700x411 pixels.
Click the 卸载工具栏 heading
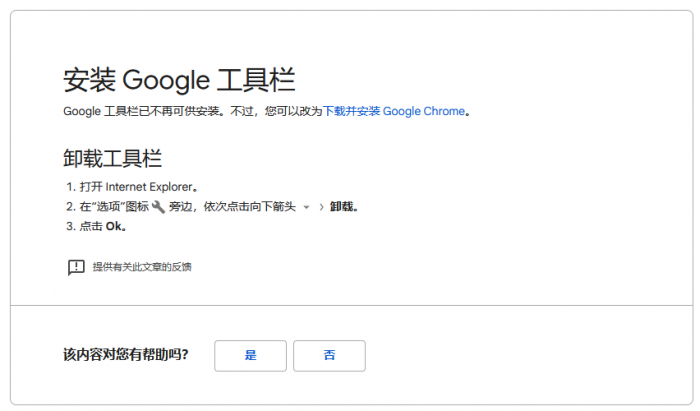coord(112,158)
